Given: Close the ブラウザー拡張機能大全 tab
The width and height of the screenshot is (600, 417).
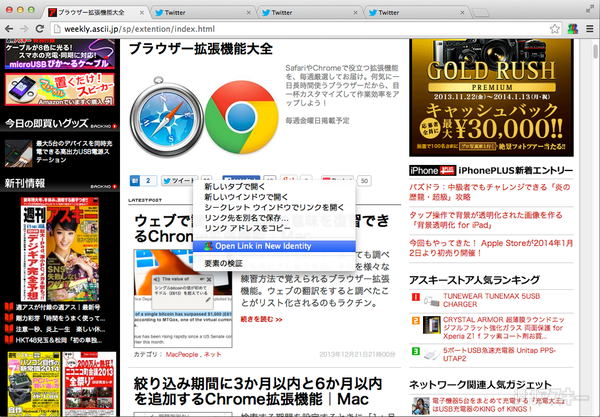Looking at the screenshot, I should (142, 13).
